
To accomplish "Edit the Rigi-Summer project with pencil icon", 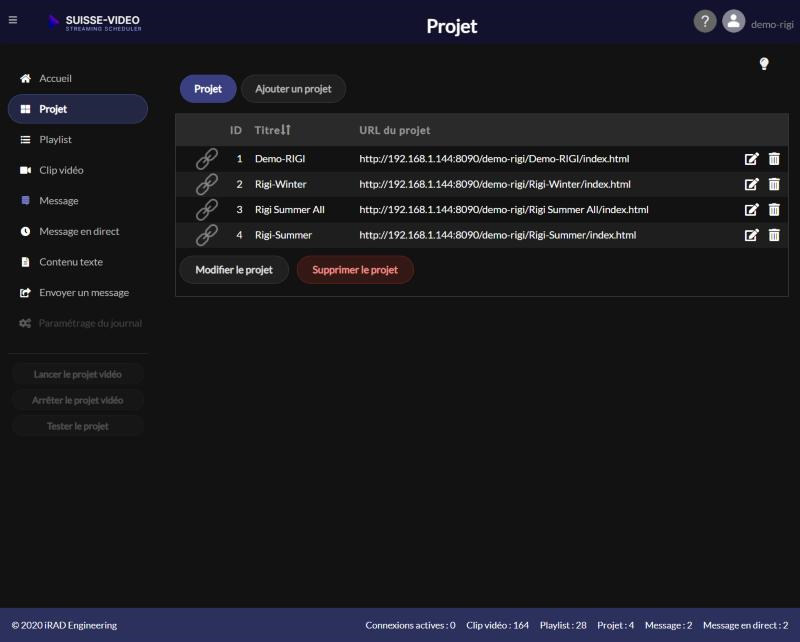I will click(752, 235).
